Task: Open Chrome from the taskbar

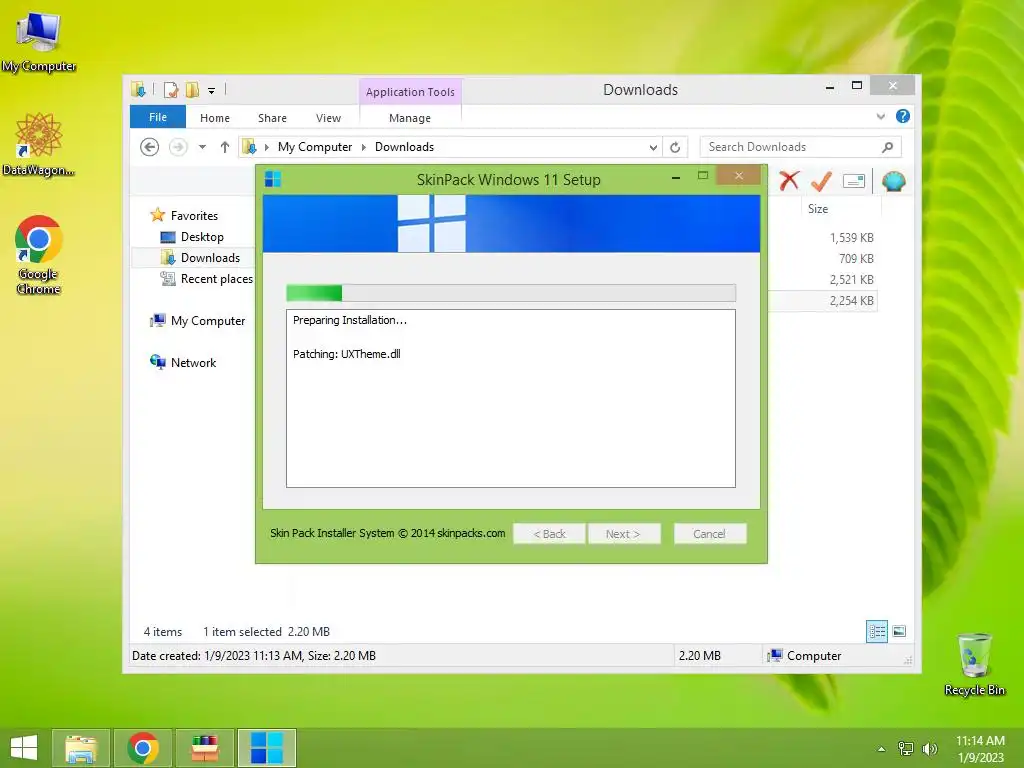Action: point(143,748)
